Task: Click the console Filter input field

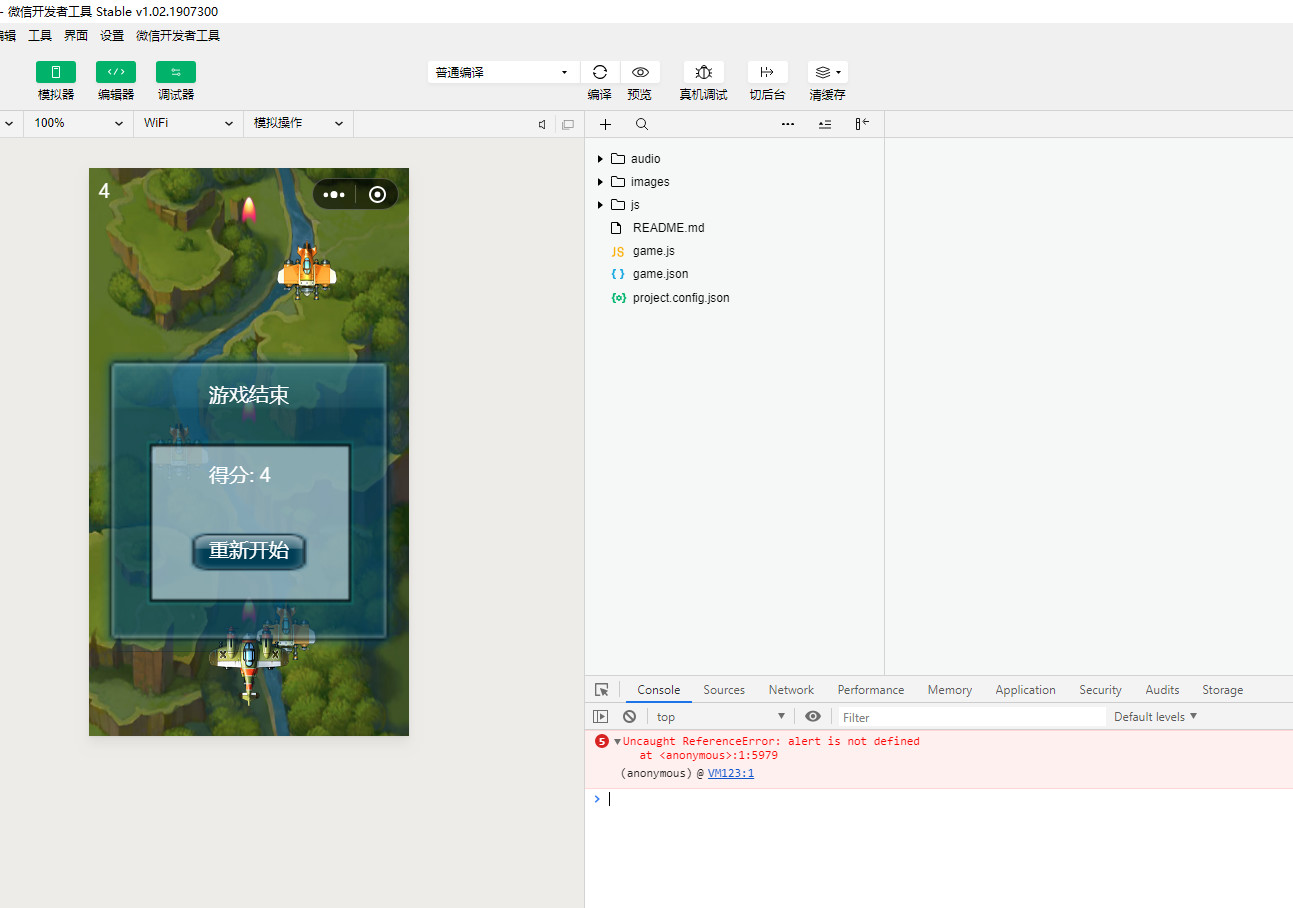Action: (x=970, y=717)
